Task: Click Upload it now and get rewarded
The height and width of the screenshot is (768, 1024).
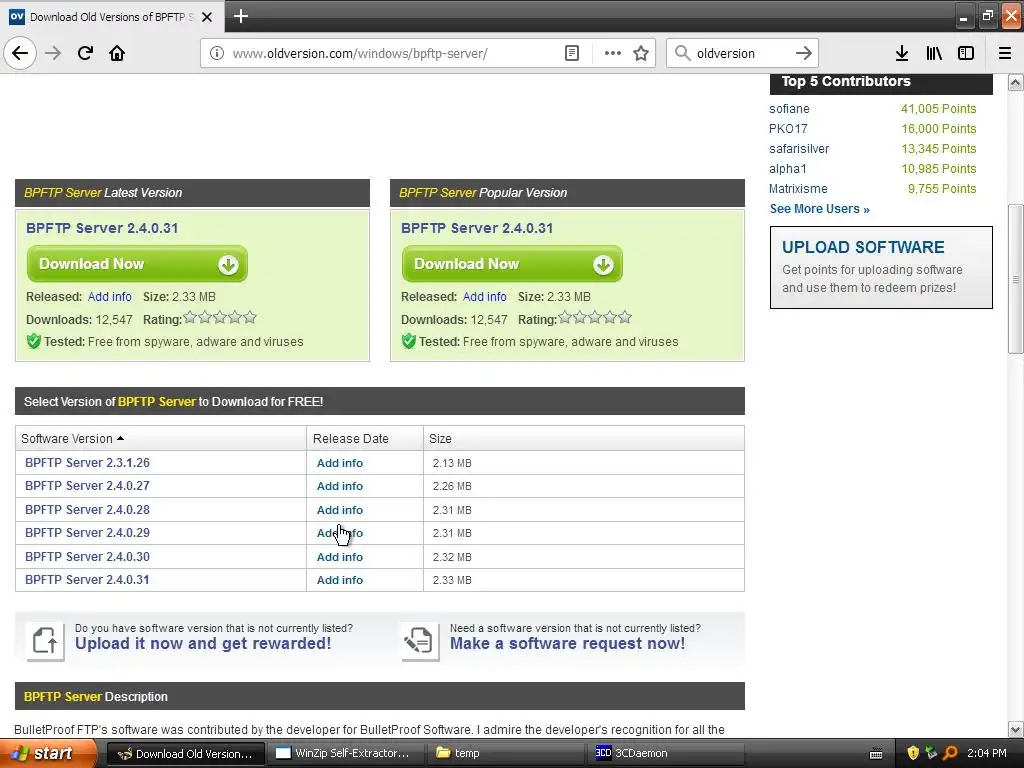Action: (x=203, y=643)
